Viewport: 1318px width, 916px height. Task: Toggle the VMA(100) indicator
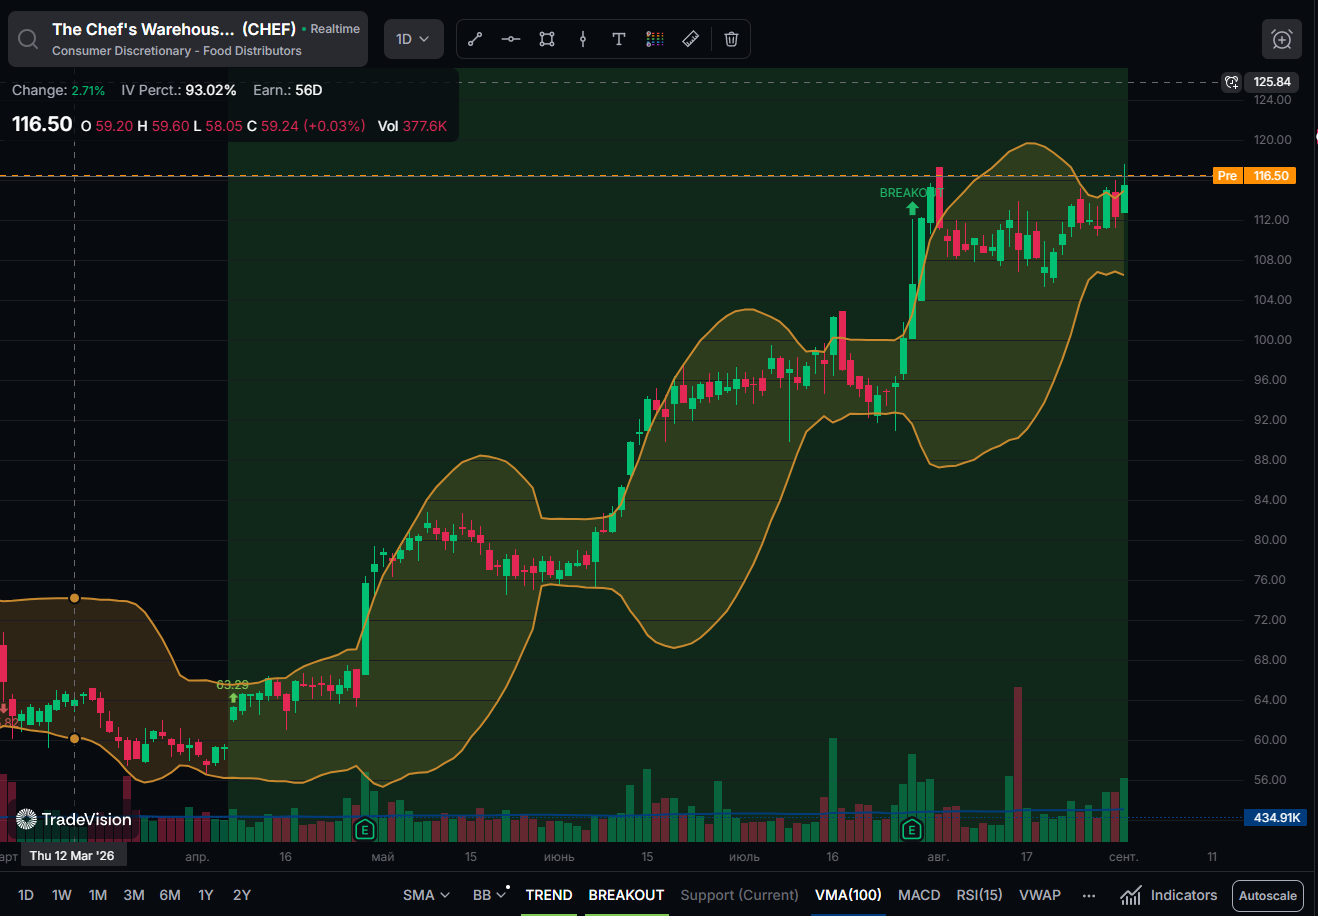tap(848, 895)
